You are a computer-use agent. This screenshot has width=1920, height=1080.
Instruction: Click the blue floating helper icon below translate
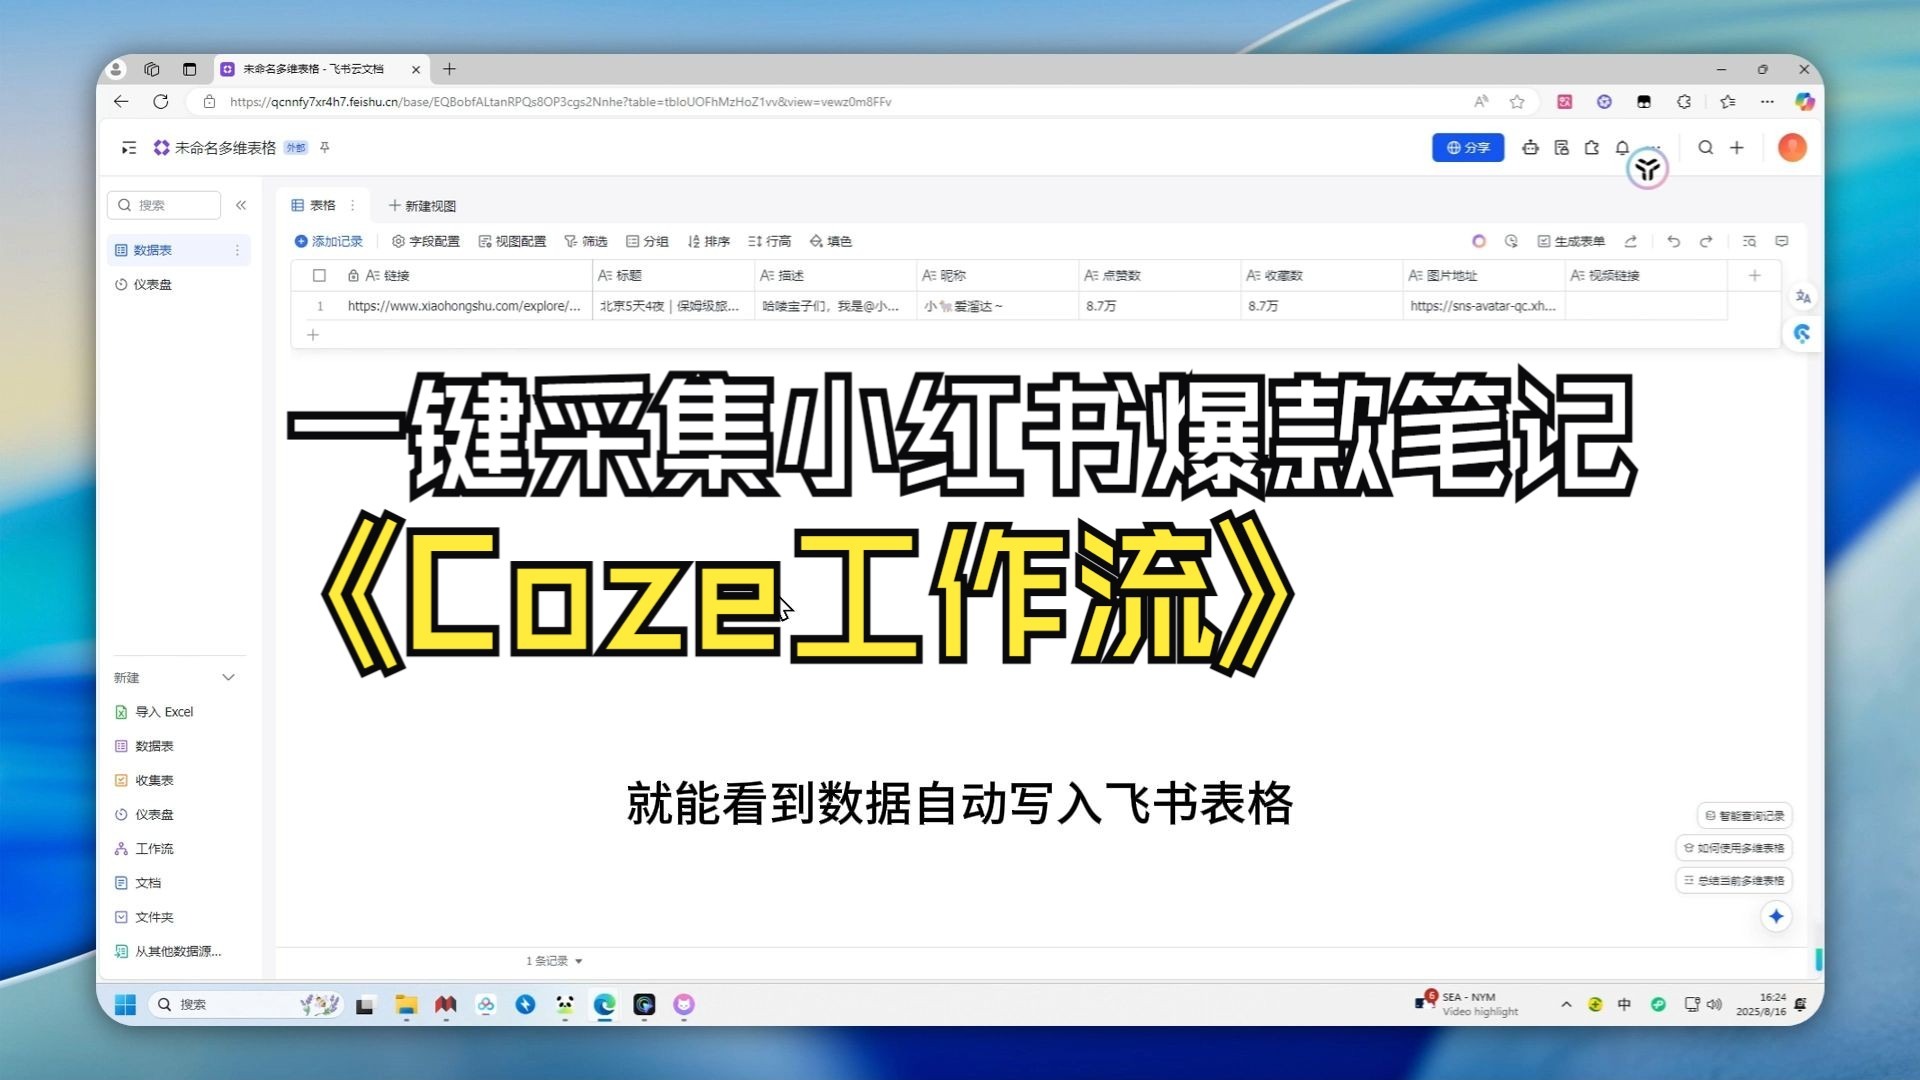coord(1802,334)
